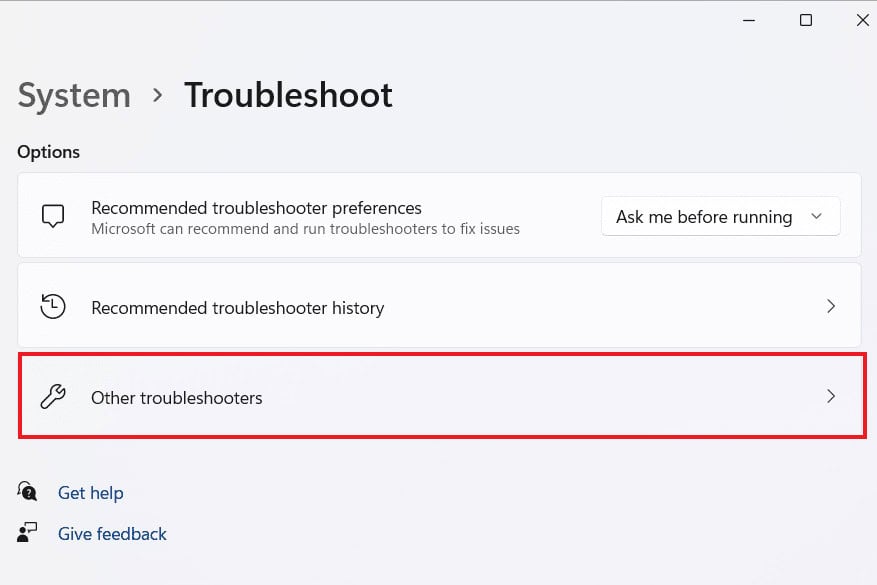This screenshot has width=877, height=585.
Task: Open the Get help link
Action: click(91, 492)
